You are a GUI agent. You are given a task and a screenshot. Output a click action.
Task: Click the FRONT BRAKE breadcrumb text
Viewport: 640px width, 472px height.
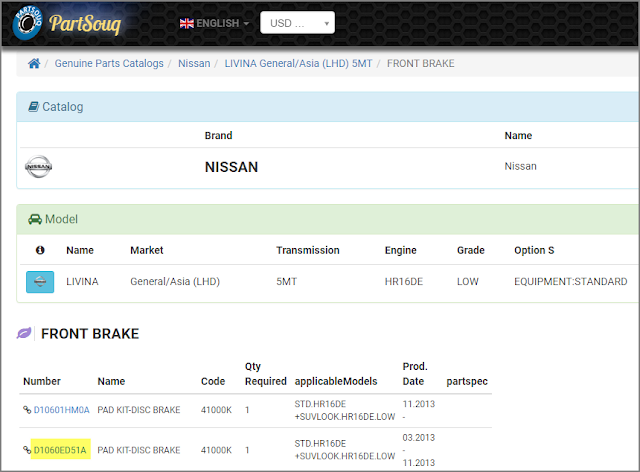420,63
